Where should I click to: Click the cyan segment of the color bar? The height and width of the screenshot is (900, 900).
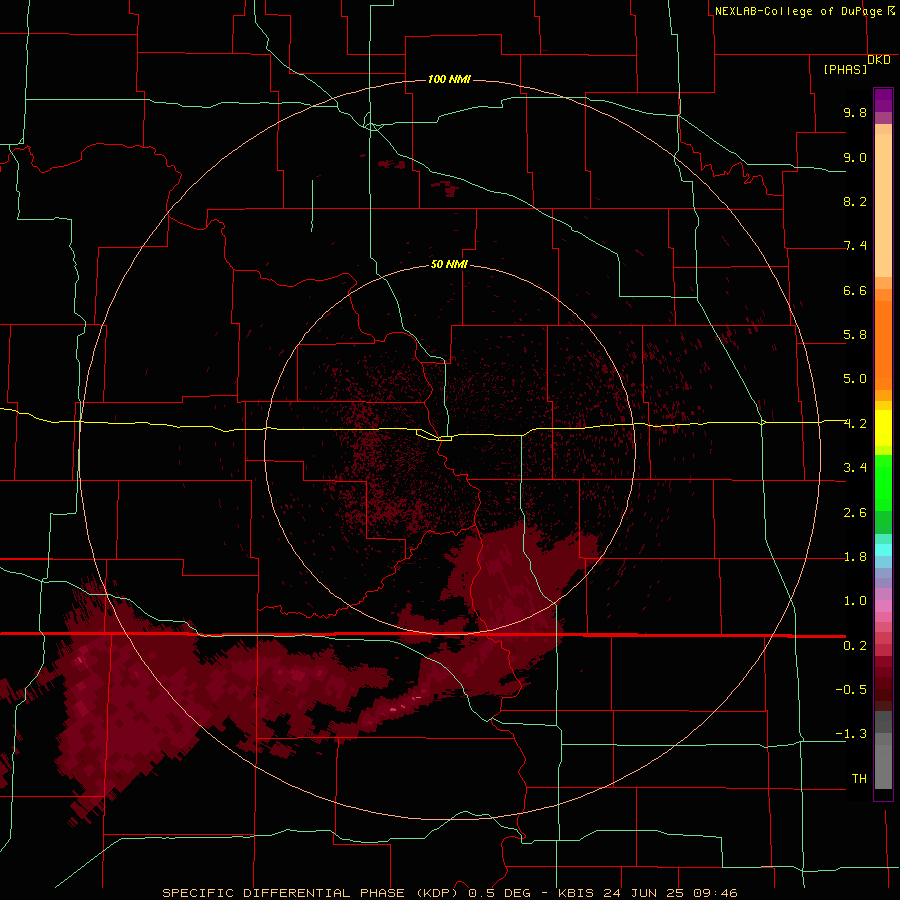(x=883, y=550)
